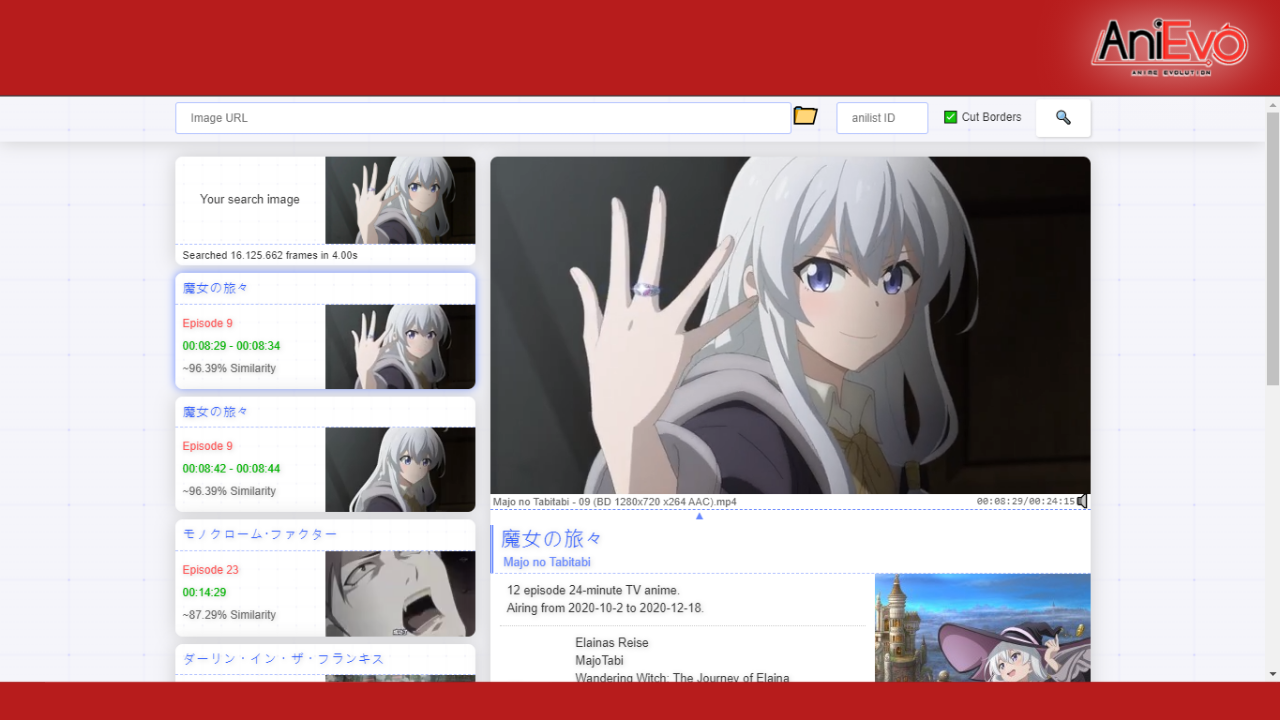Click 'Wandering Witch: The Journey of Elaina' title

[x=682, y=678]
